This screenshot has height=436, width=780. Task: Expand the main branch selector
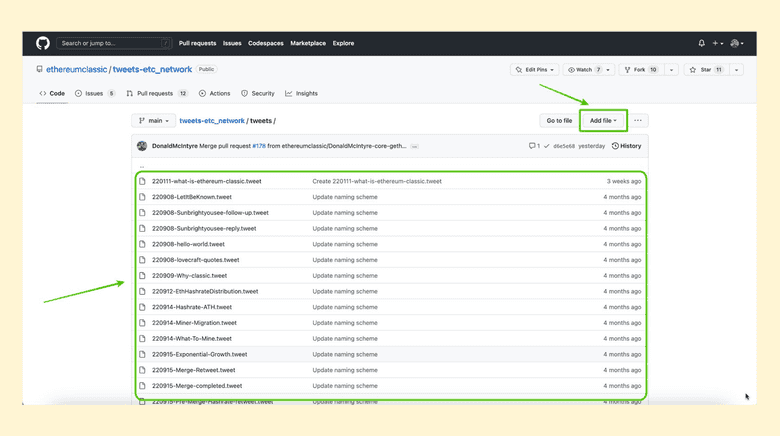[x=153, y=121]
